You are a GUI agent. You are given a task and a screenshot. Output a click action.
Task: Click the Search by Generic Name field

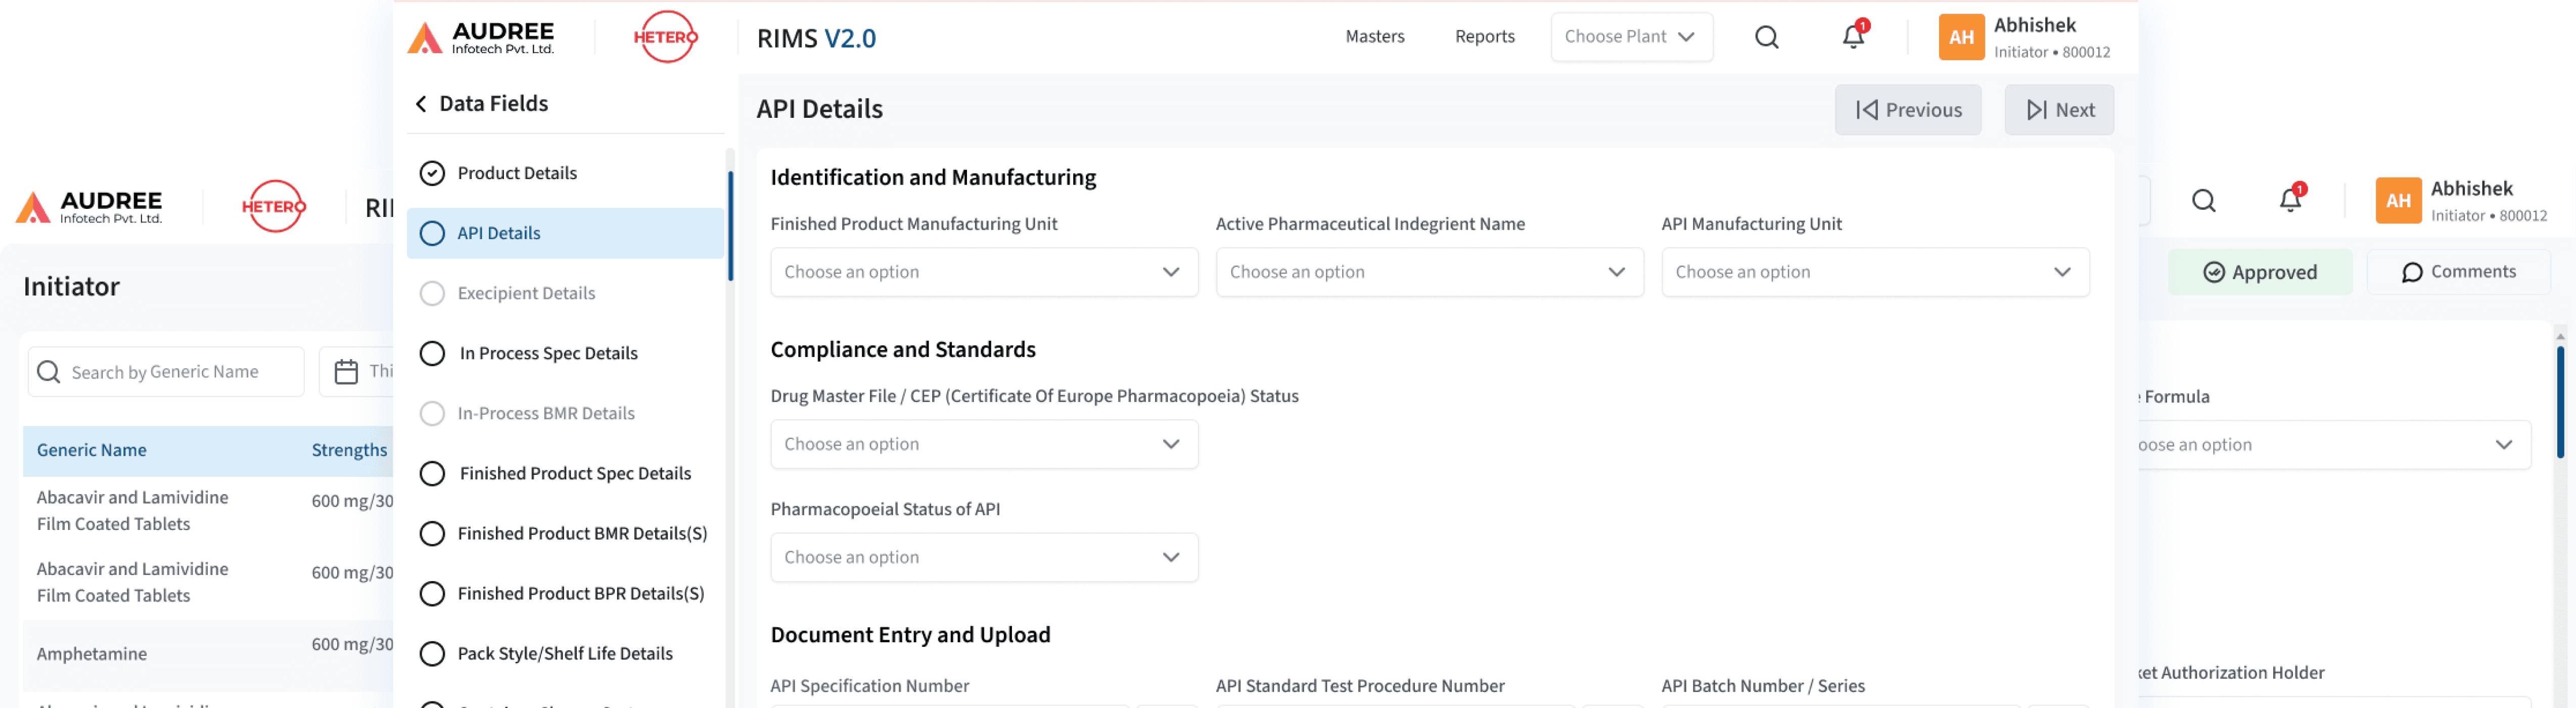coord(165,372)
